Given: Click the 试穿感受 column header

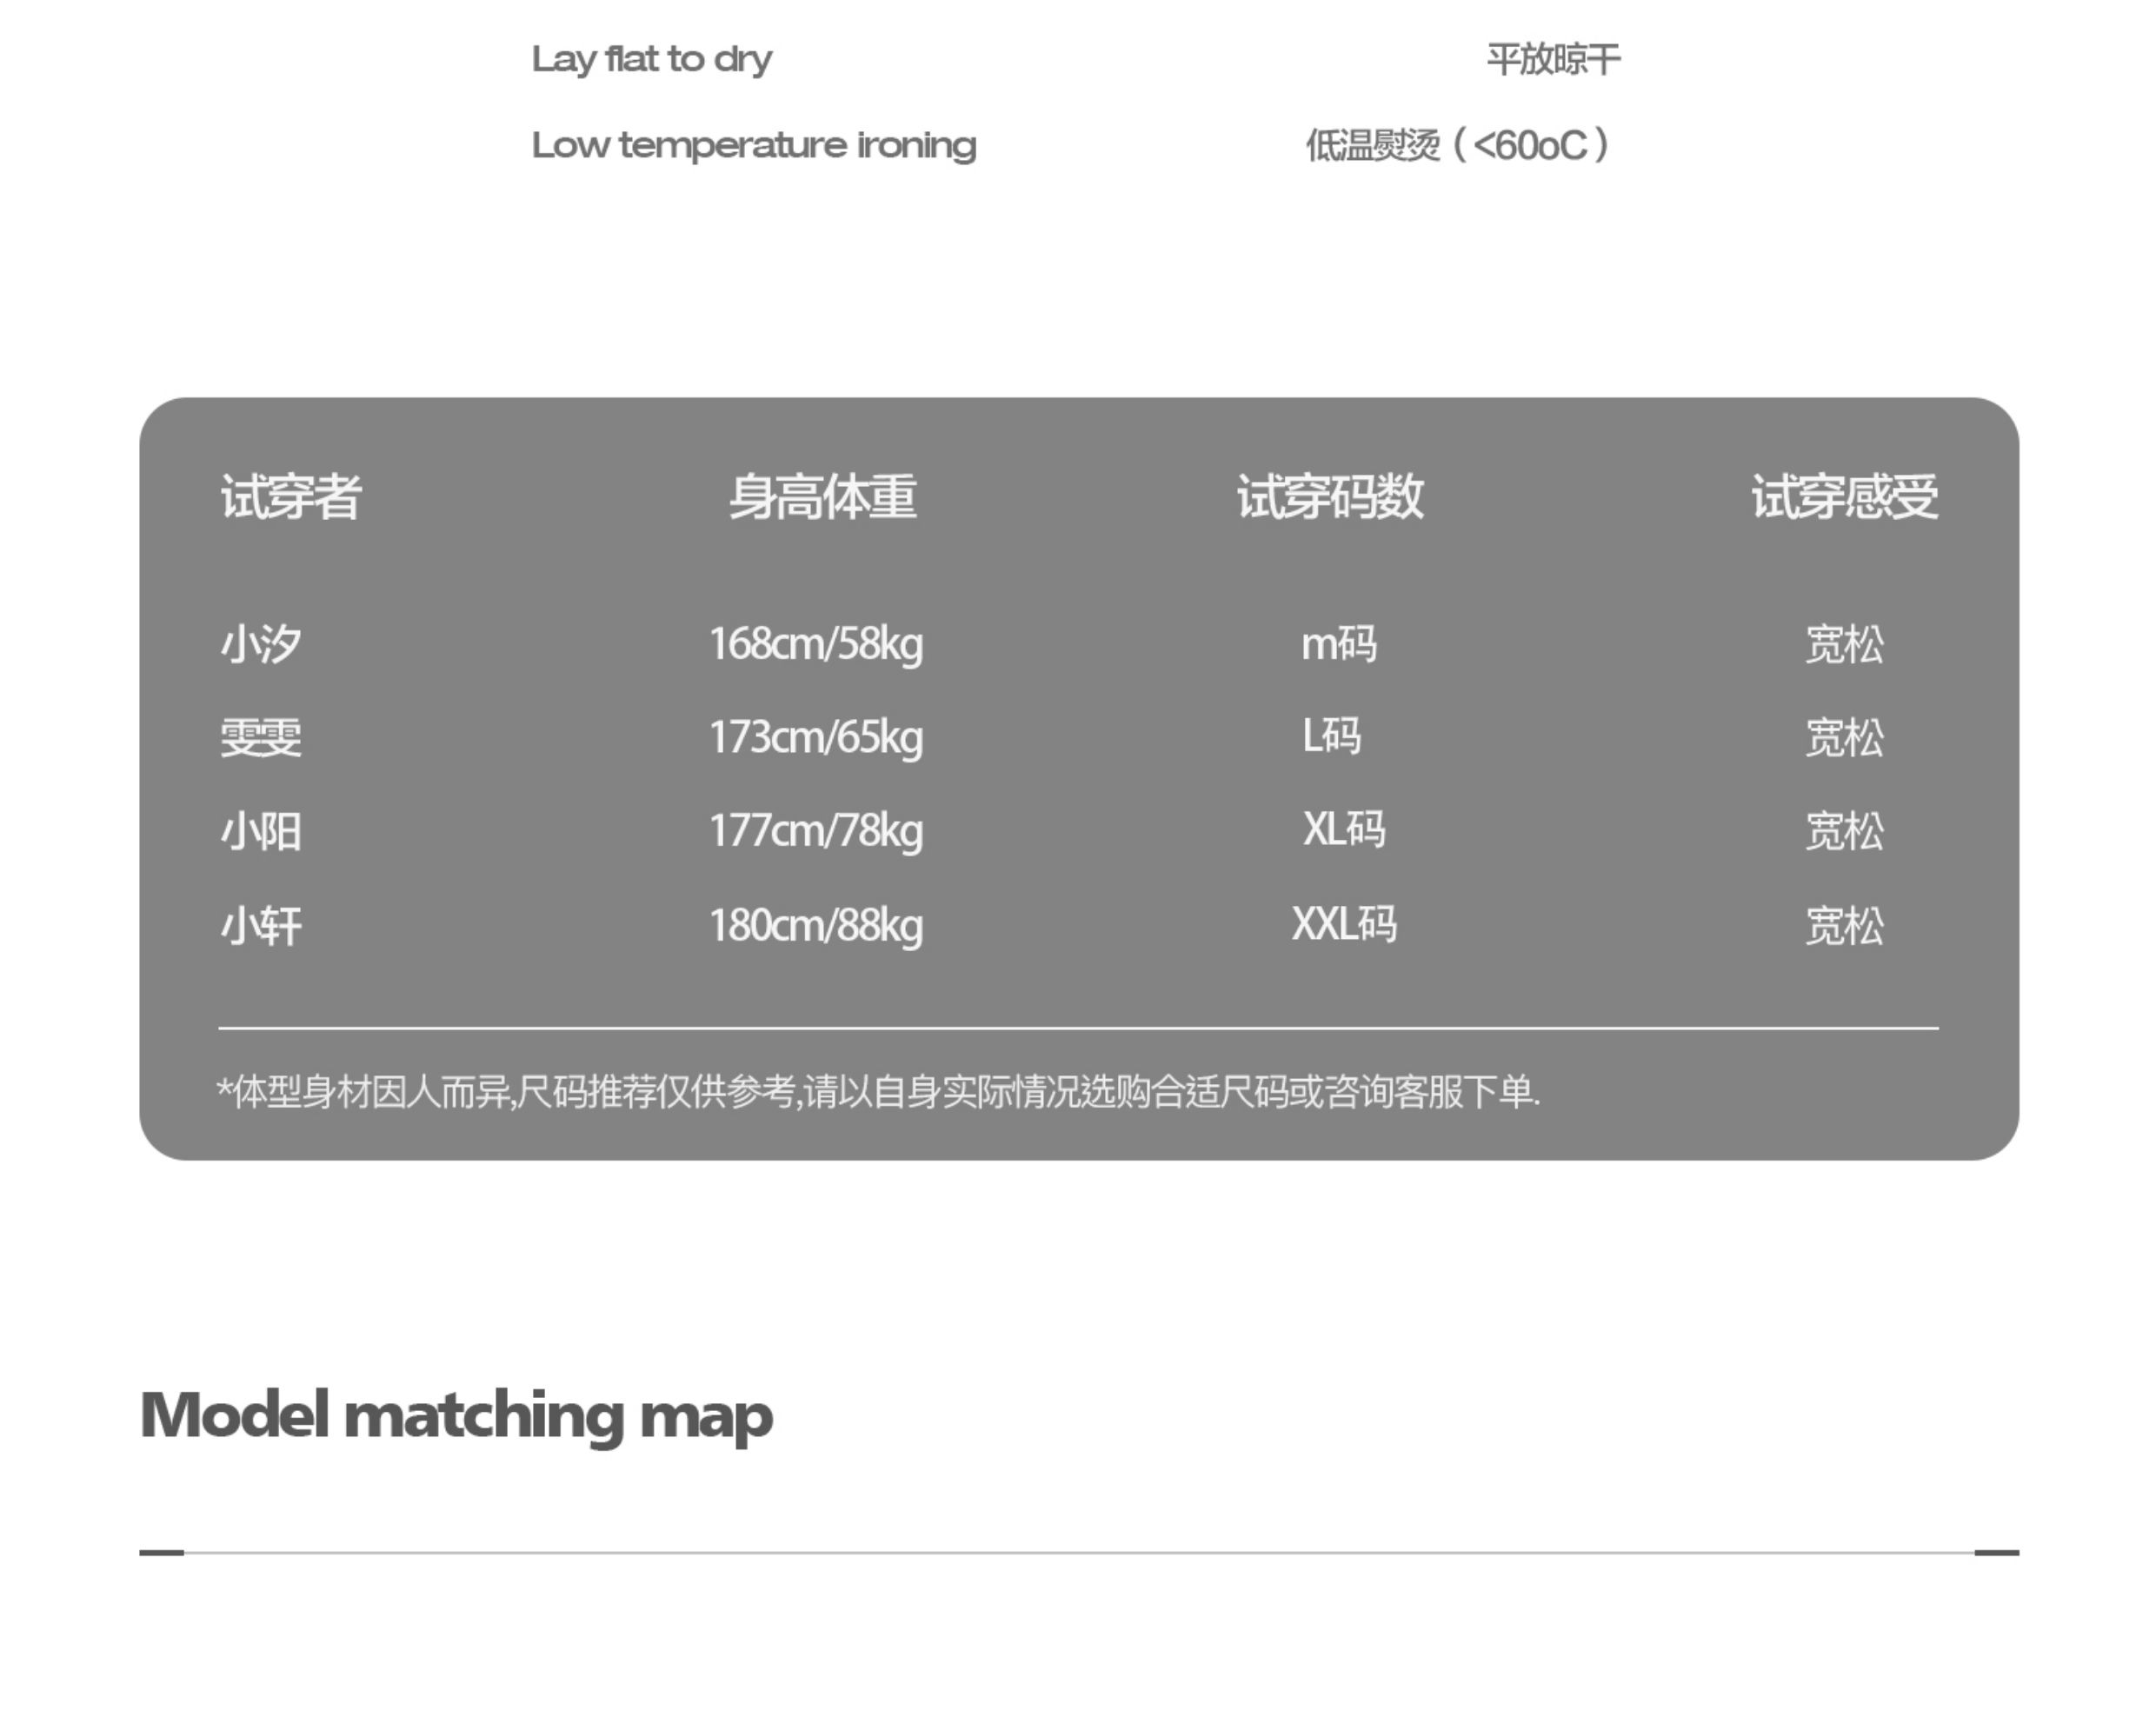Looking at the screenshot, I should pyautogui.click(x=1844, y=496).
